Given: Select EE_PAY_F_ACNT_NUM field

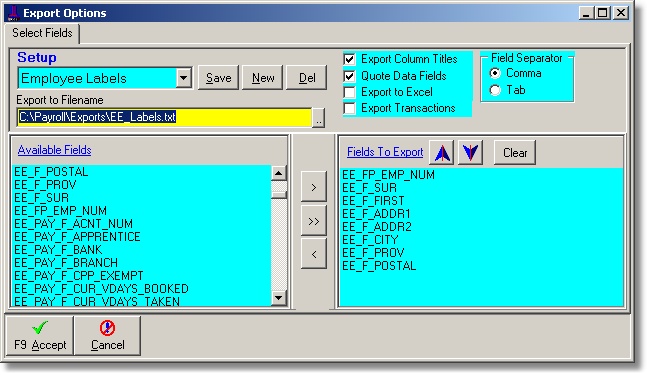Looking at the screenshot, I should pos(142,224).
